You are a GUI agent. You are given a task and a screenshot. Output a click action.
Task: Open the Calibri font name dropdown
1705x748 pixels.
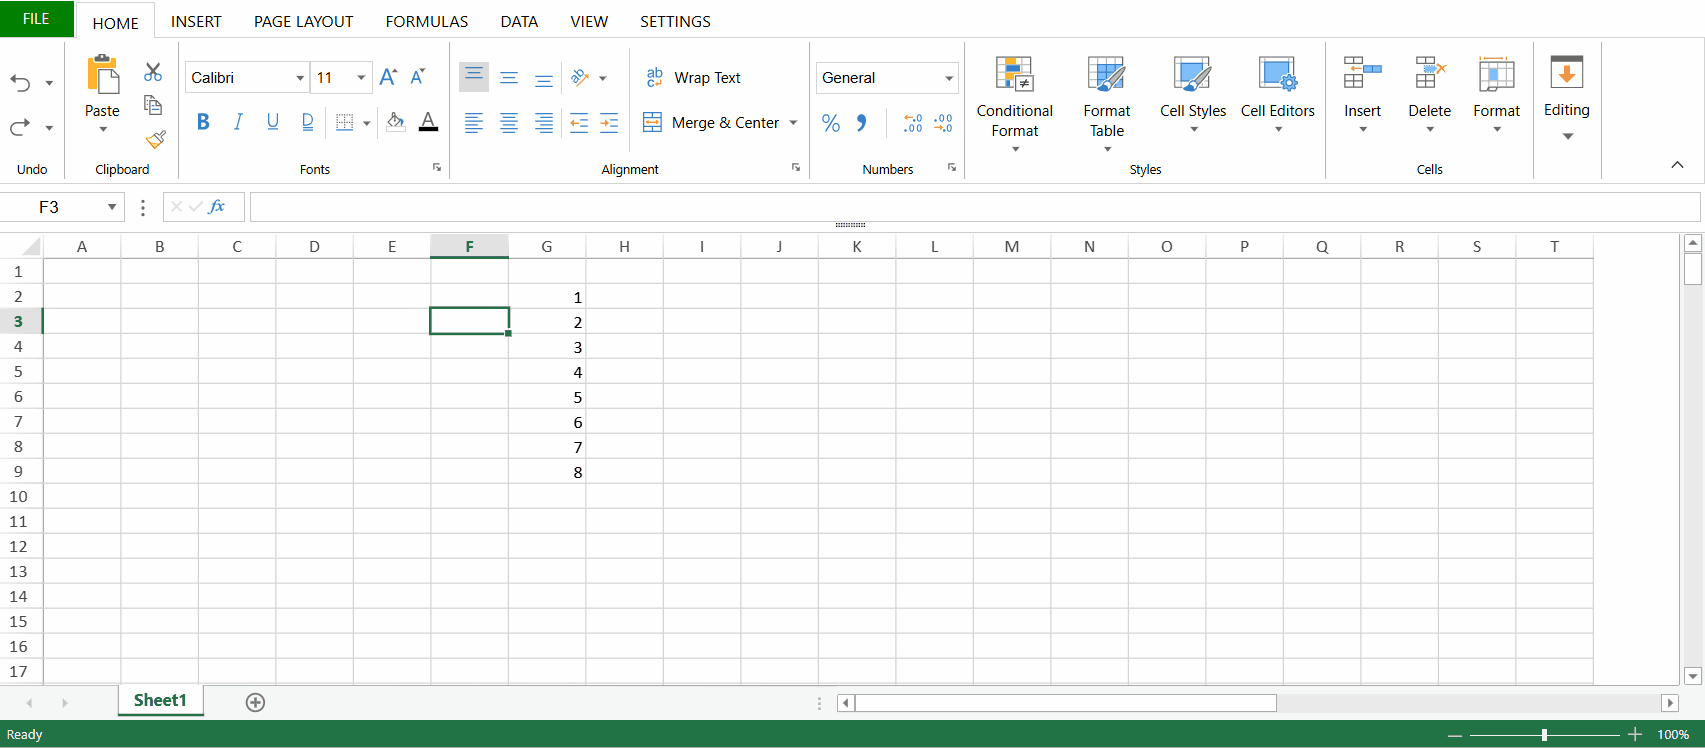(299, 78)
